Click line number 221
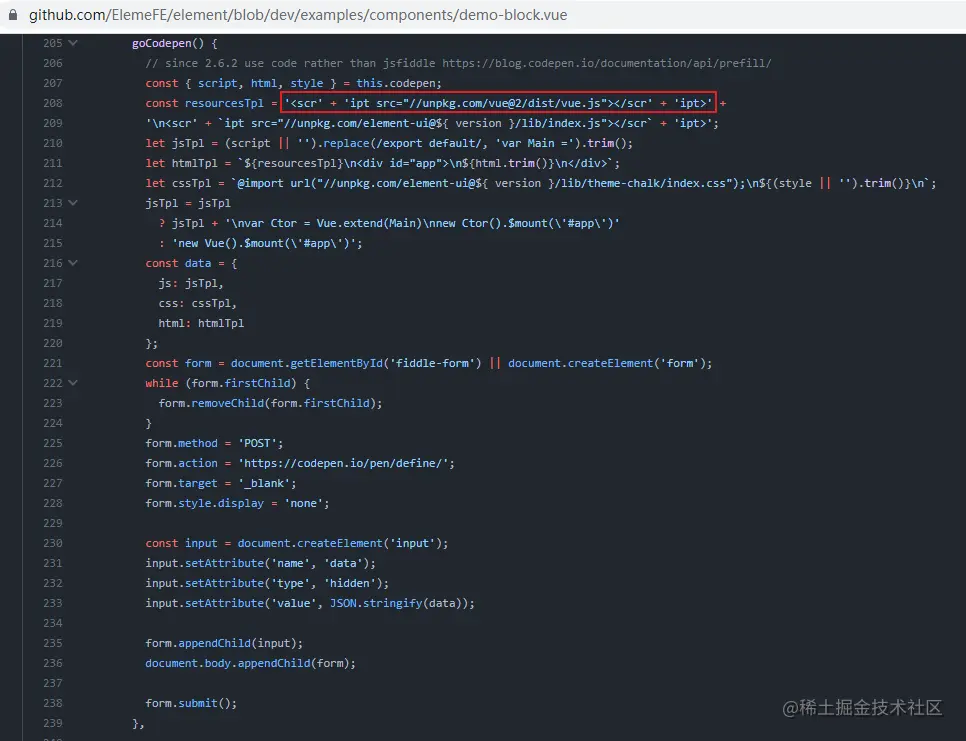966x741 pixels. (53, 363)
